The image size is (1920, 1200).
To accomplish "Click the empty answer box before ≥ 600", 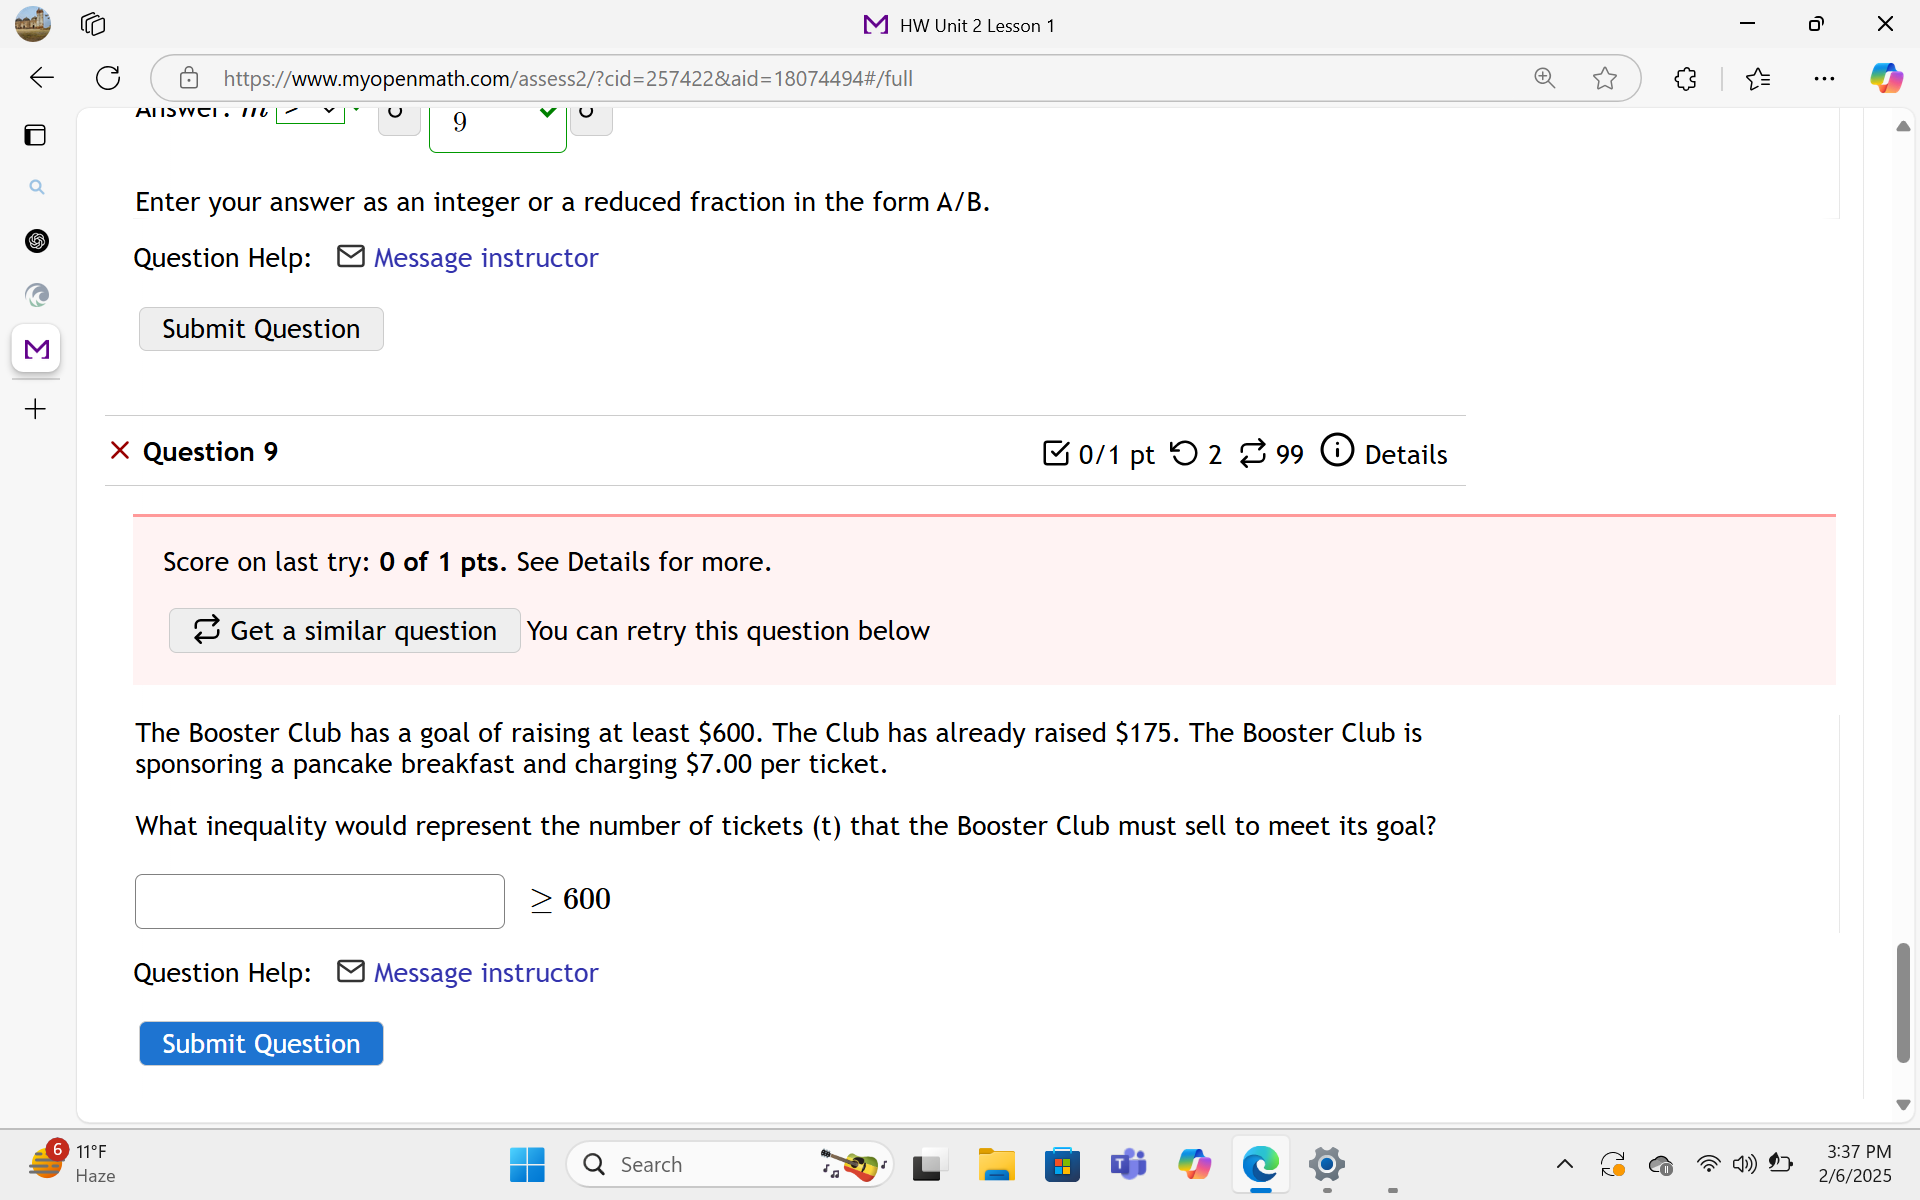I will click(x=319, y=900).
